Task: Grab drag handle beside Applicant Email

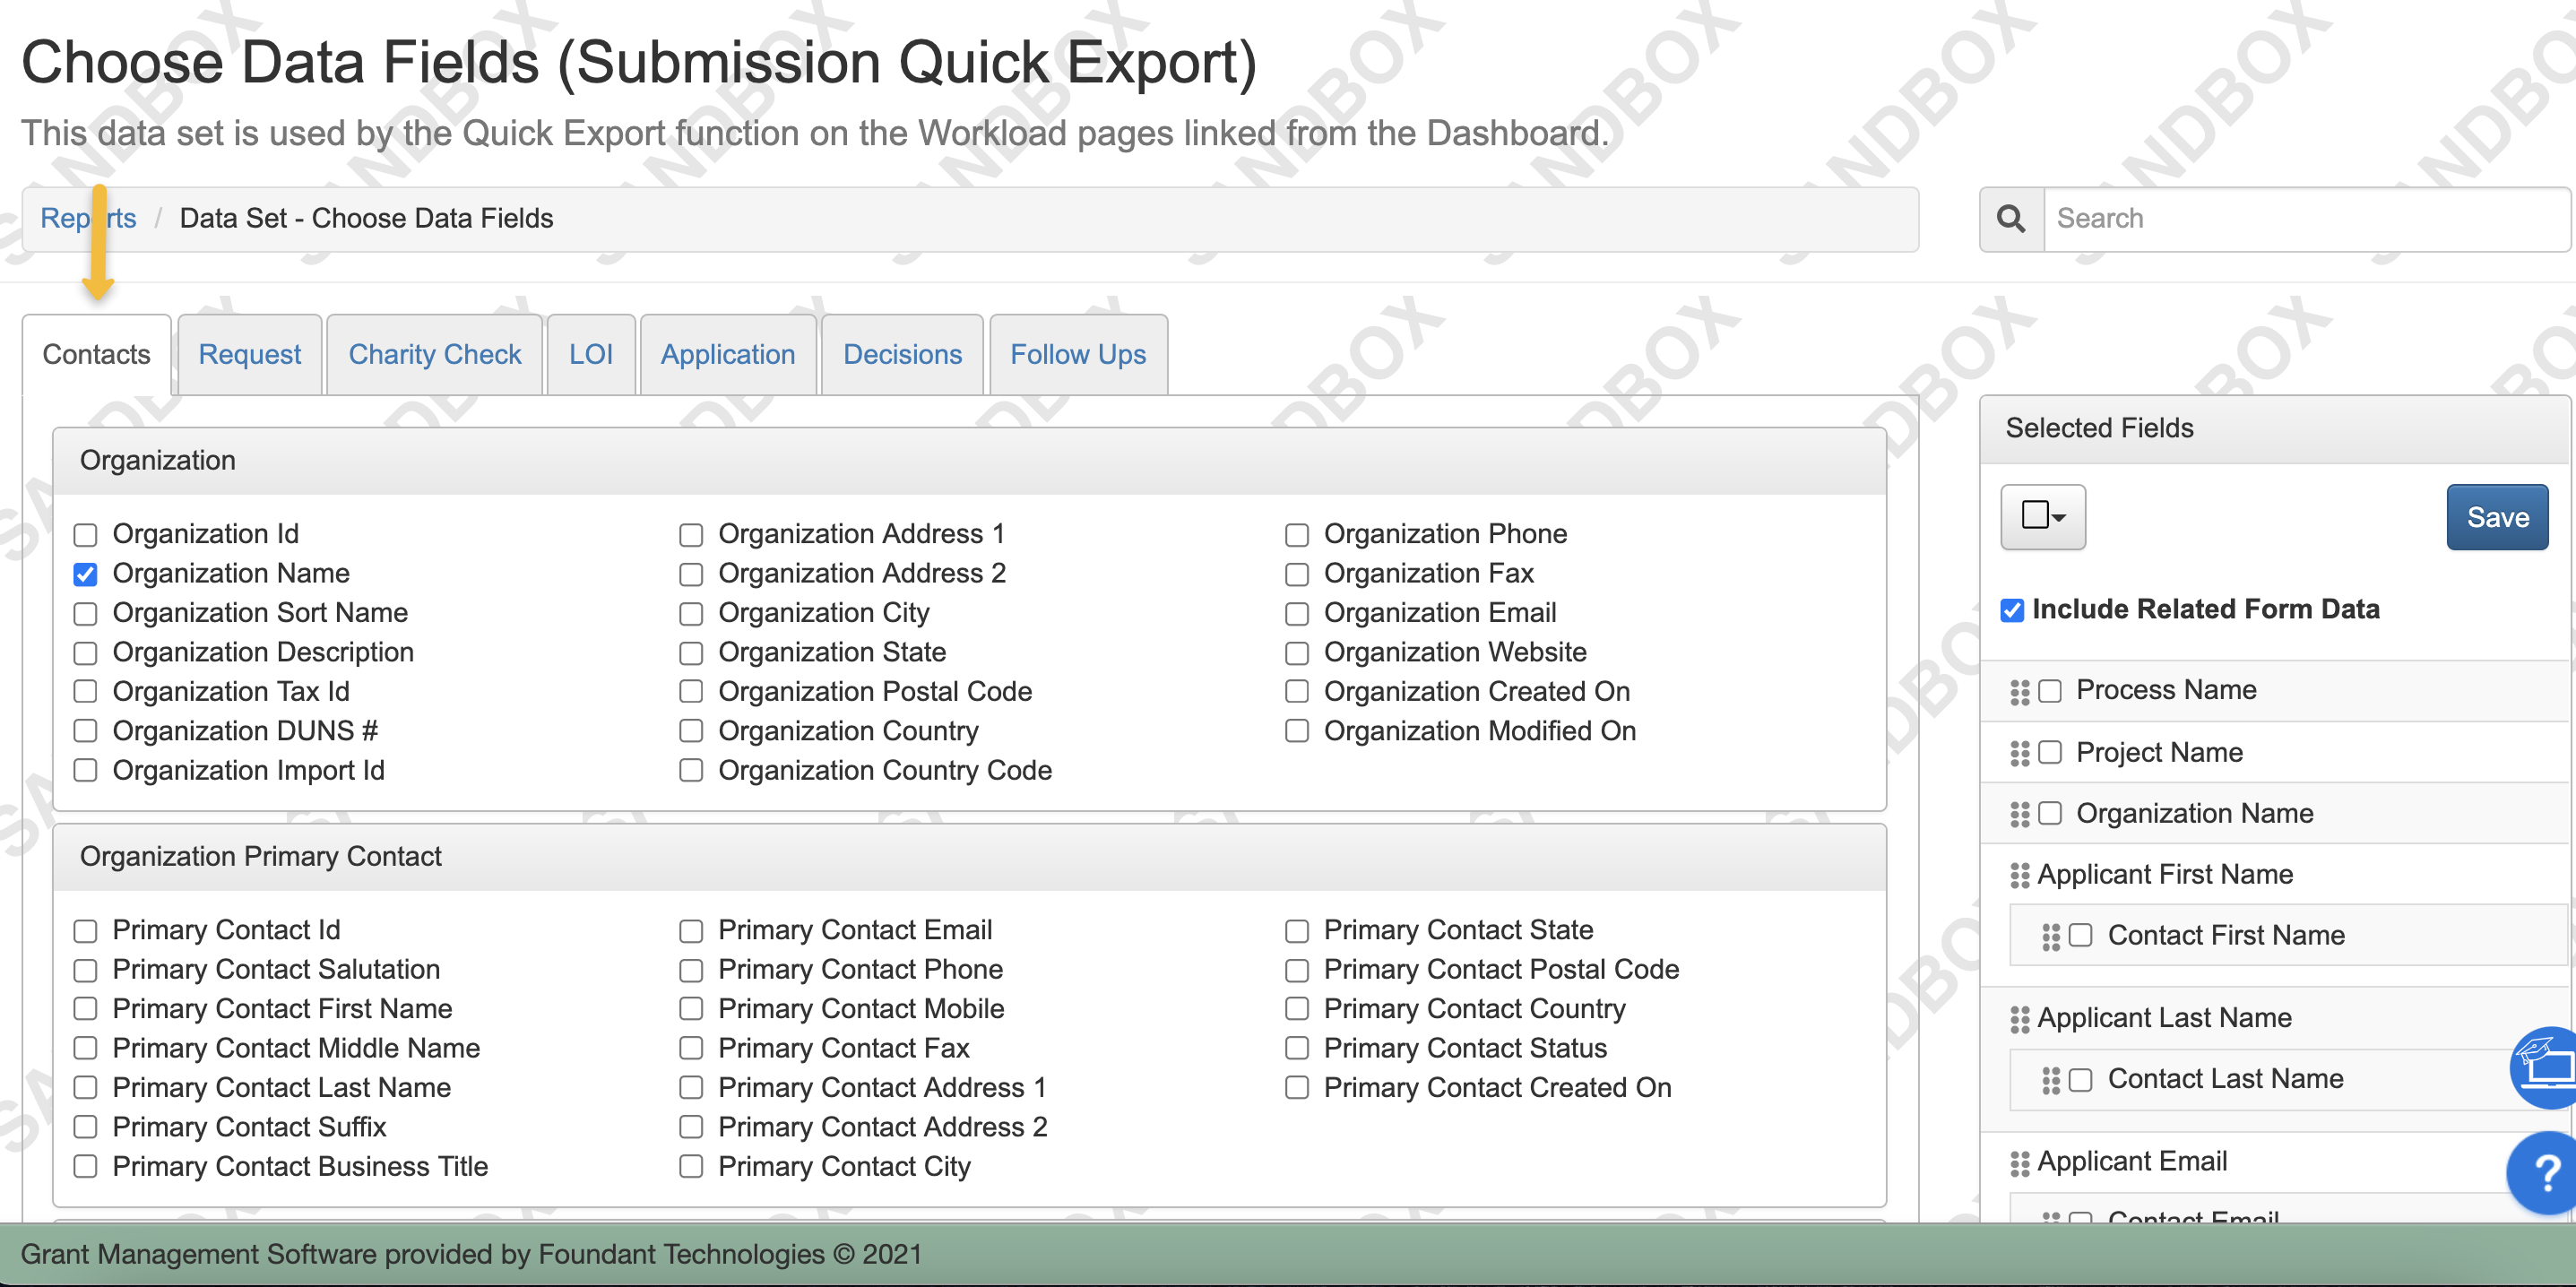Action: pos(2019,1162)
